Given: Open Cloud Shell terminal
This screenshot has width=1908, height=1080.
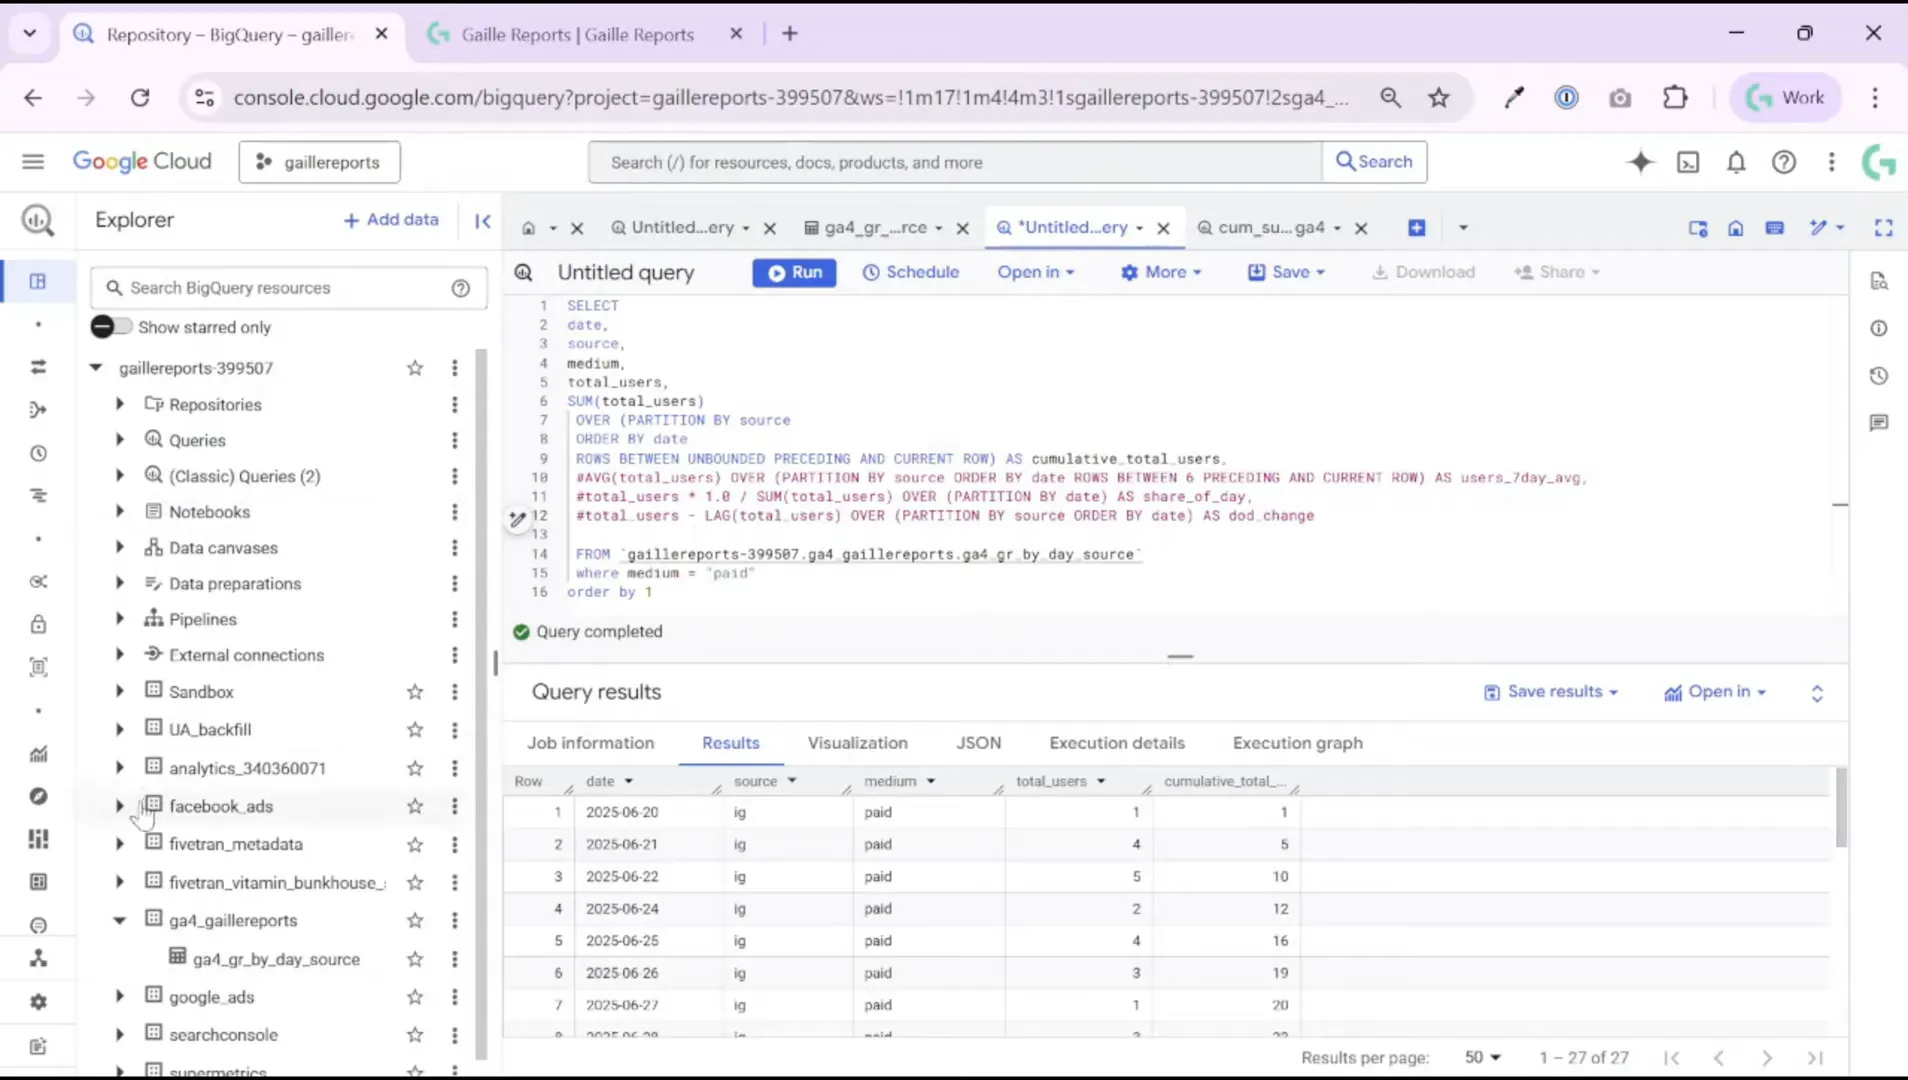Looking at the screenshot, I should [1688, 162].
